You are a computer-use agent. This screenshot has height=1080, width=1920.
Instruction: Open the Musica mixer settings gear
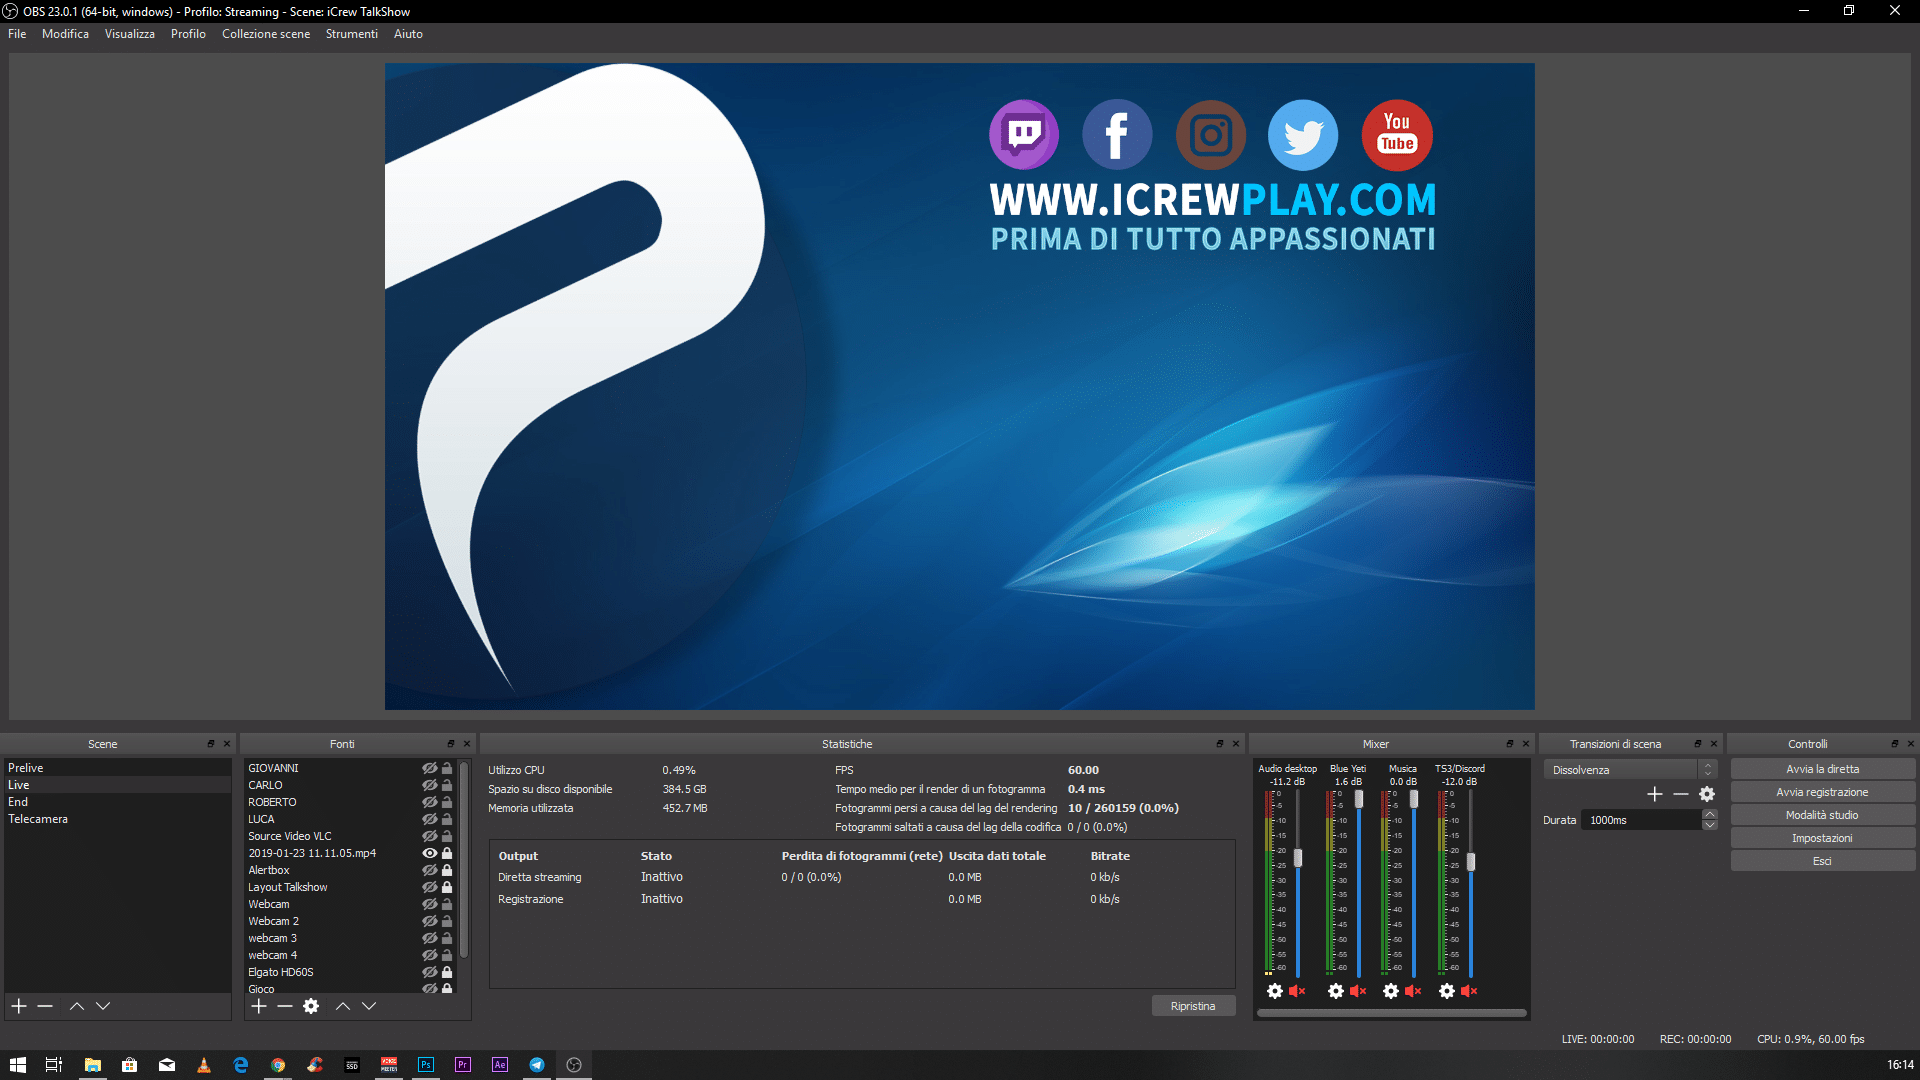point(1391,991)
